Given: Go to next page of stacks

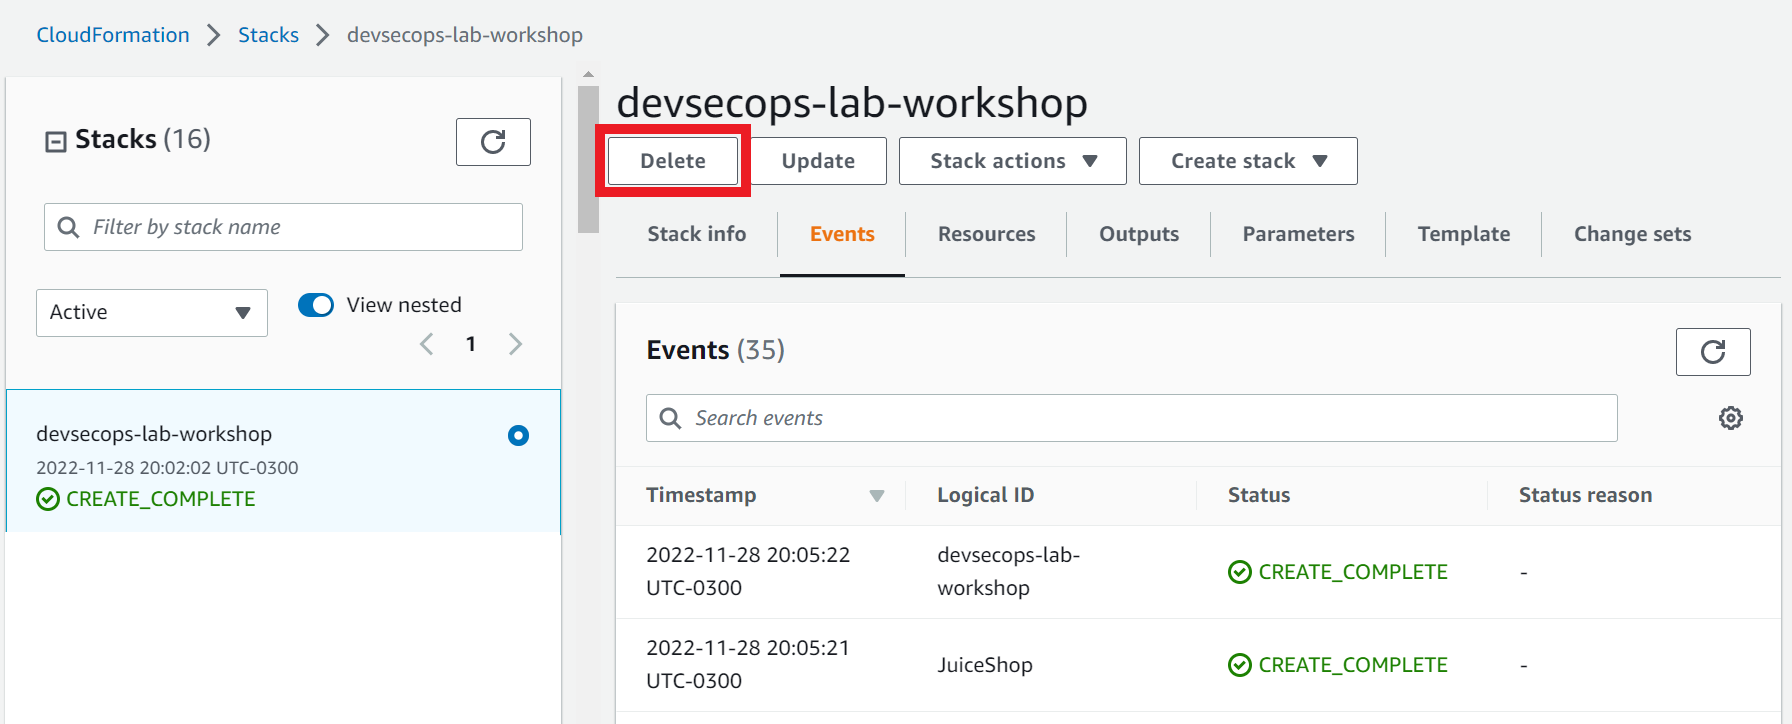Looking at the screenshot, I should [515, 344].
